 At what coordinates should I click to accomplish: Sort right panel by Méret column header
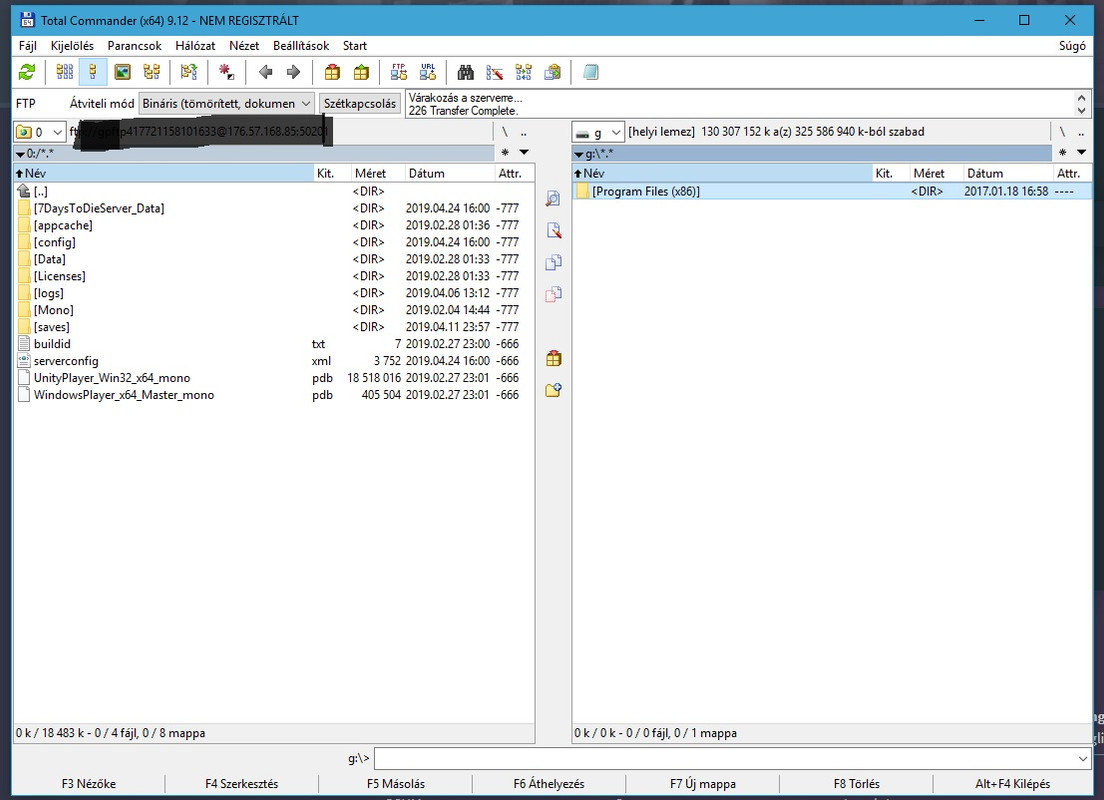coord(936,173)
